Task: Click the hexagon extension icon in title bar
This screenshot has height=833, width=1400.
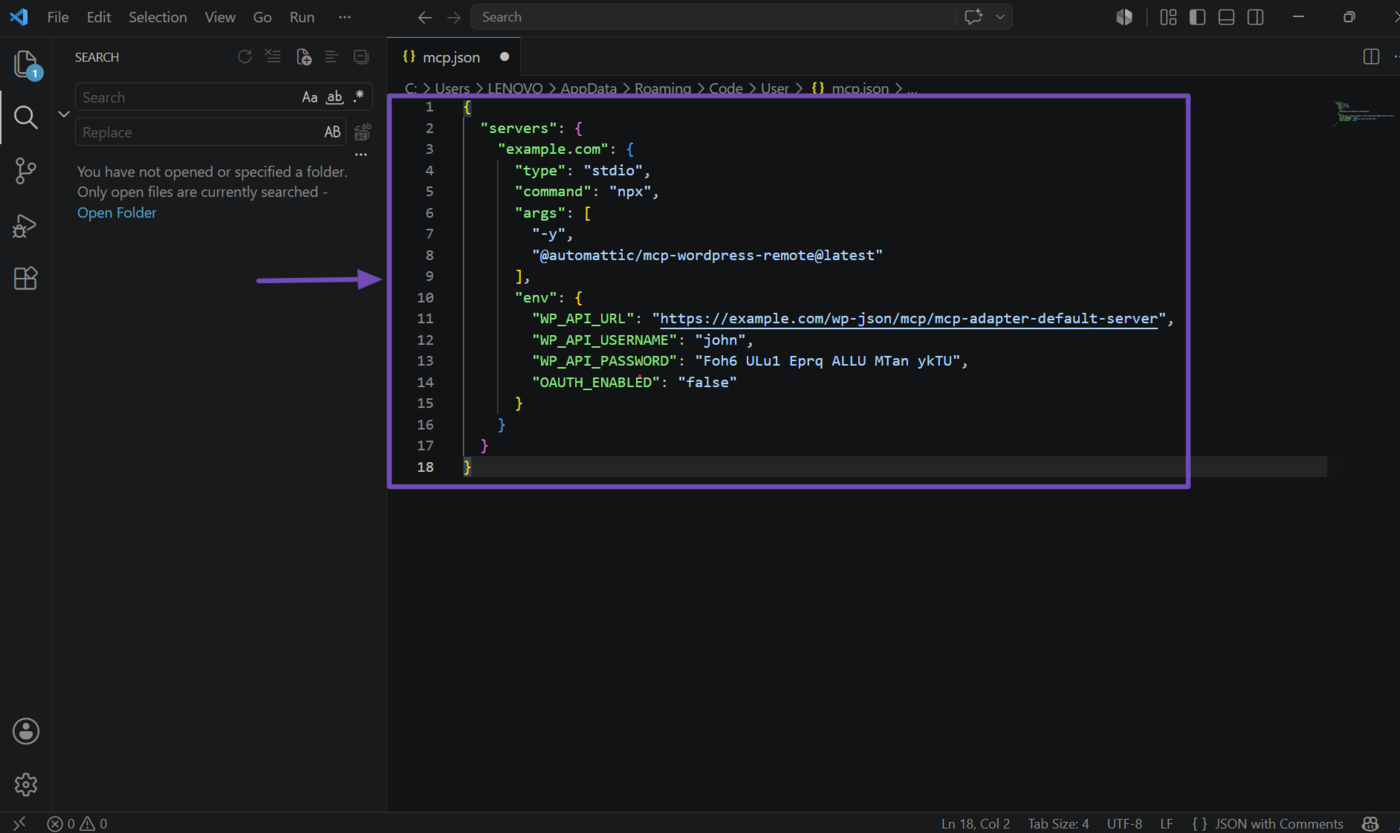Action: 1125,17
